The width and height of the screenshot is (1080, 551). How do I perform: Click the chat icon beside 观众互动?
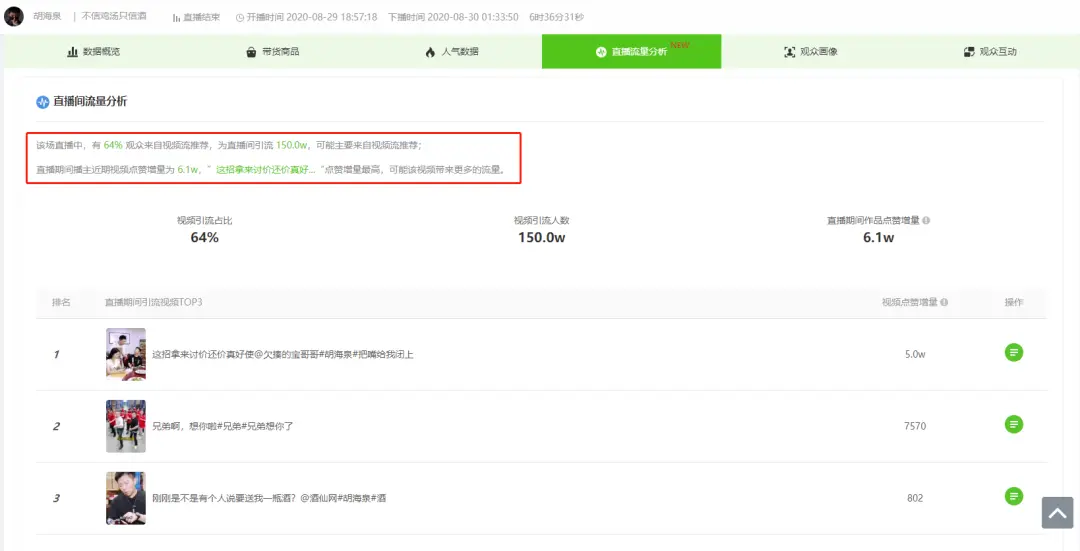pyautogui.click(x=969, y=52)
